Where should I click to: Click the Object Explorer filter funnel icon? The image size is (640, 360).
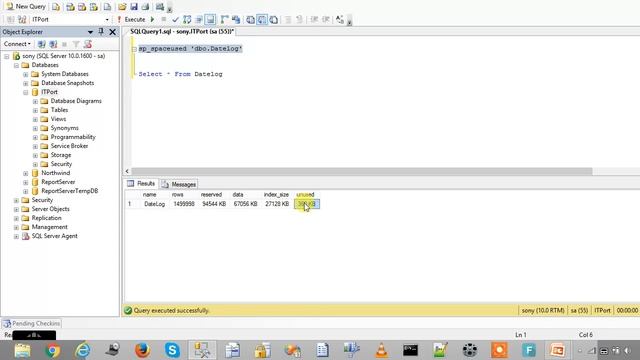(76, 44)
